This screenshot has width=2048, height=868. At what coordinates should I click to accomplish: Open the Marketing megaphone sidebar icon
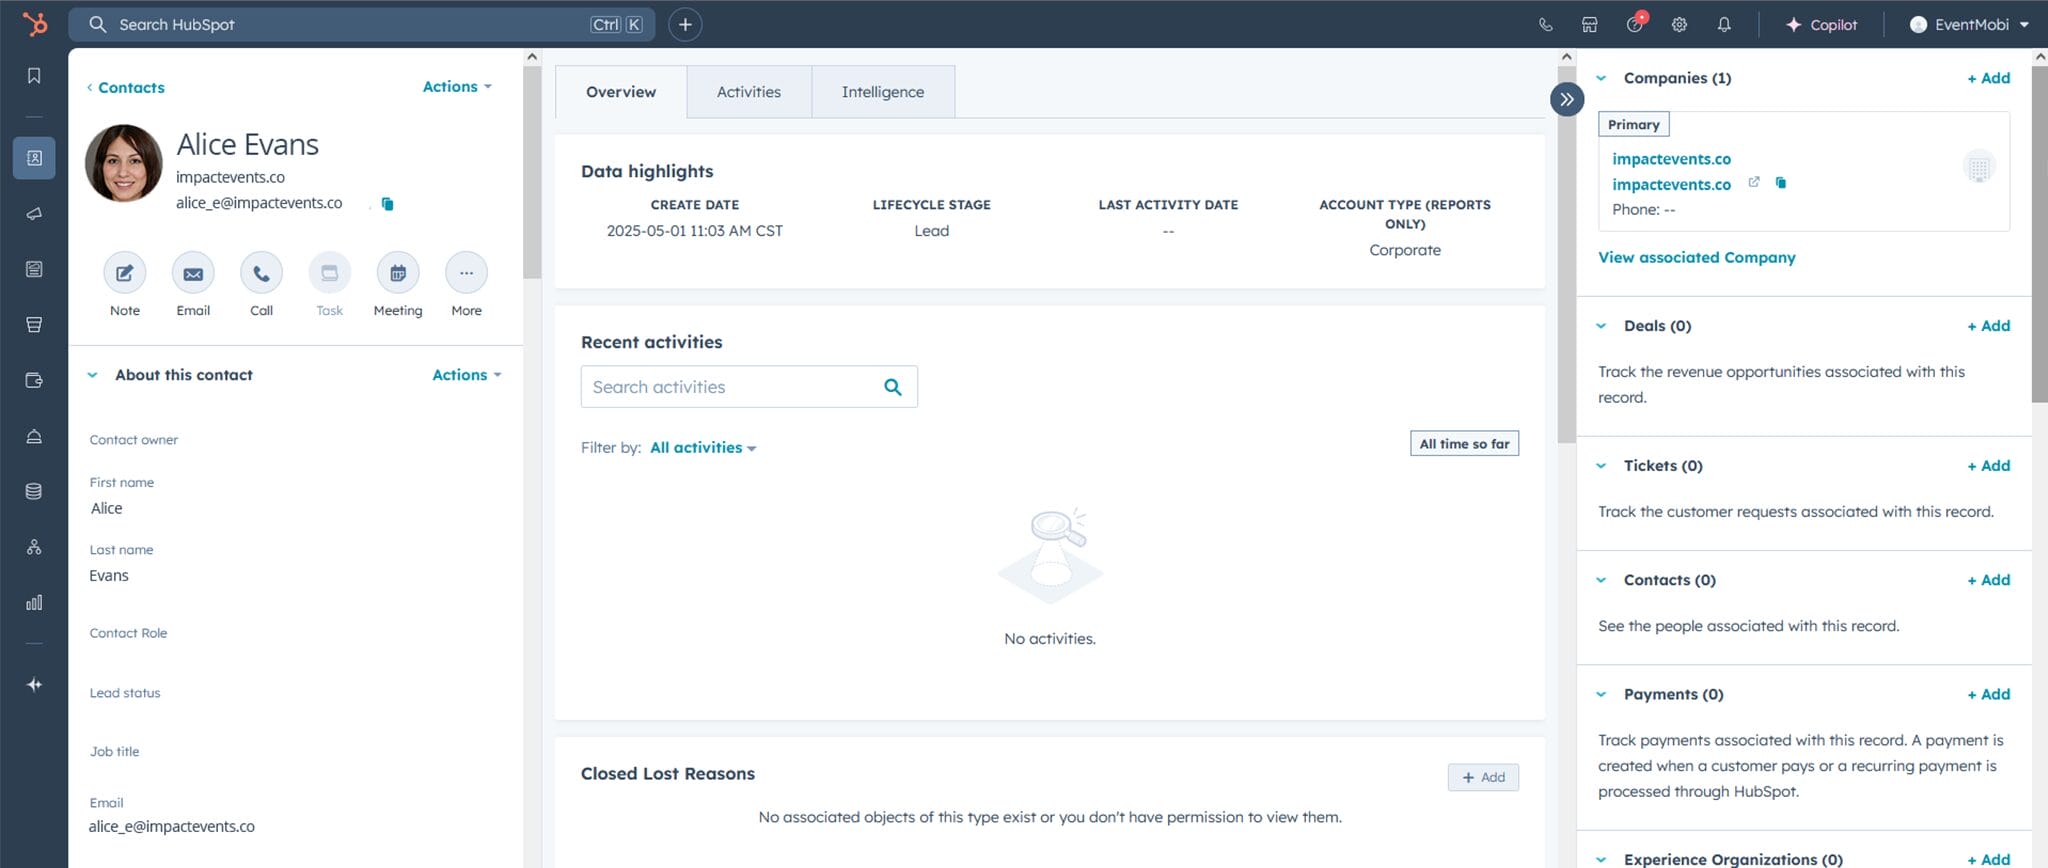pos(34,213)
